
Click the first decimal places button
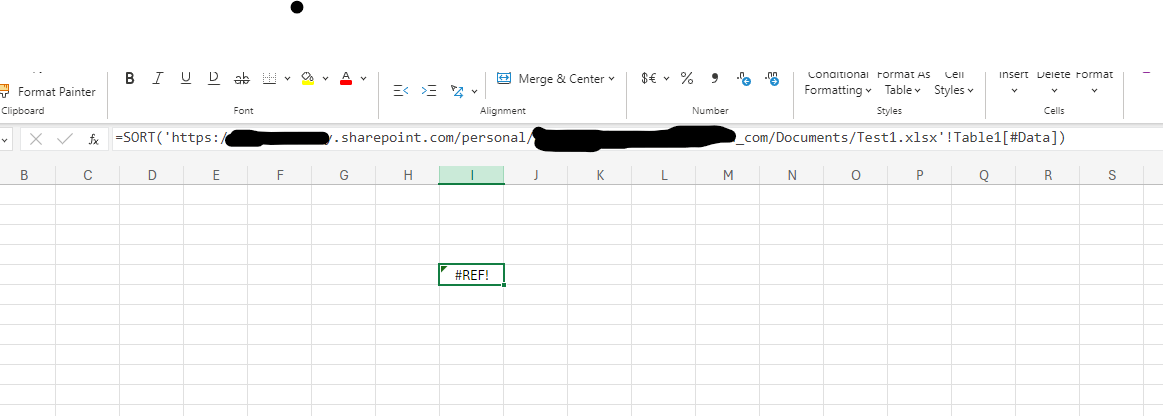(x=743, y=79)
